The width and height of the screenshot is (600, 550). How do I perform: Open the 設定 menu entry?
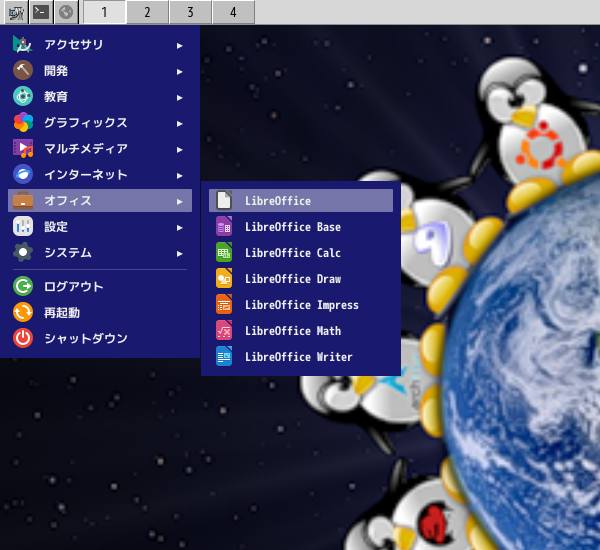[99, 227]
